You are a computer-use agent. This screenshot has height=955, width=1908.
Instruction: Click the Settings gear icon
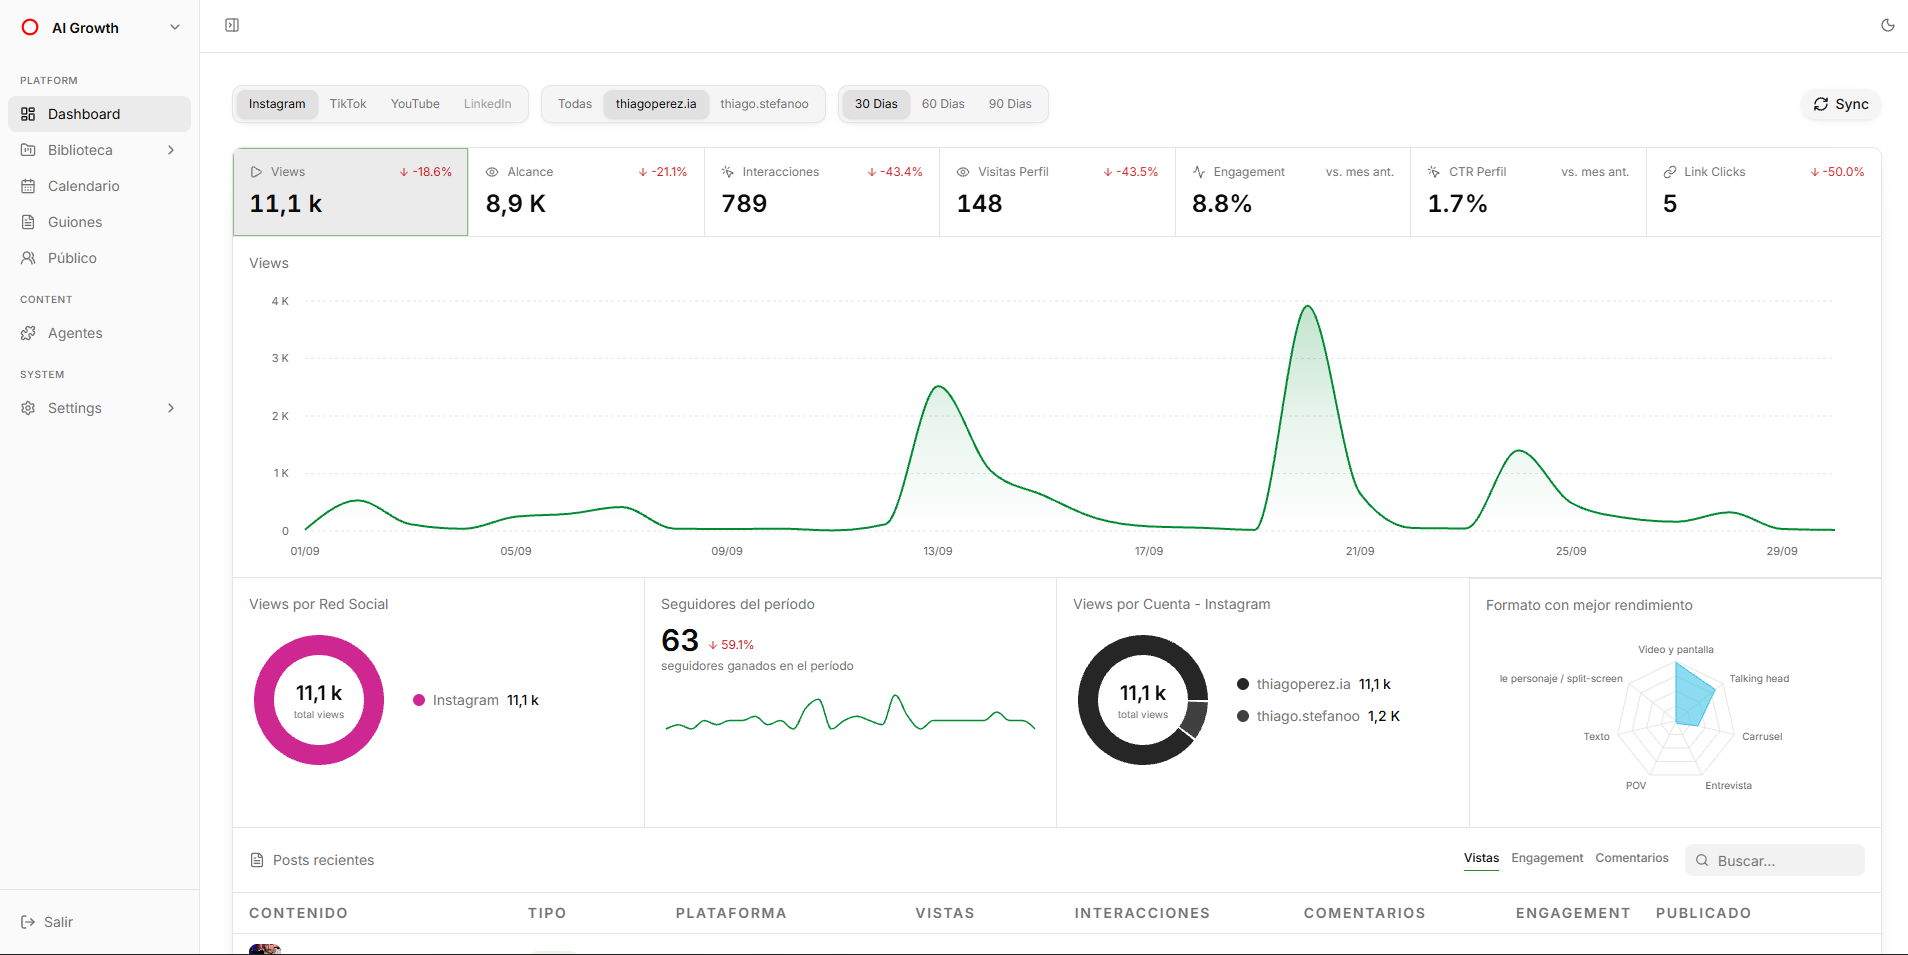click(x=28, y=408)
